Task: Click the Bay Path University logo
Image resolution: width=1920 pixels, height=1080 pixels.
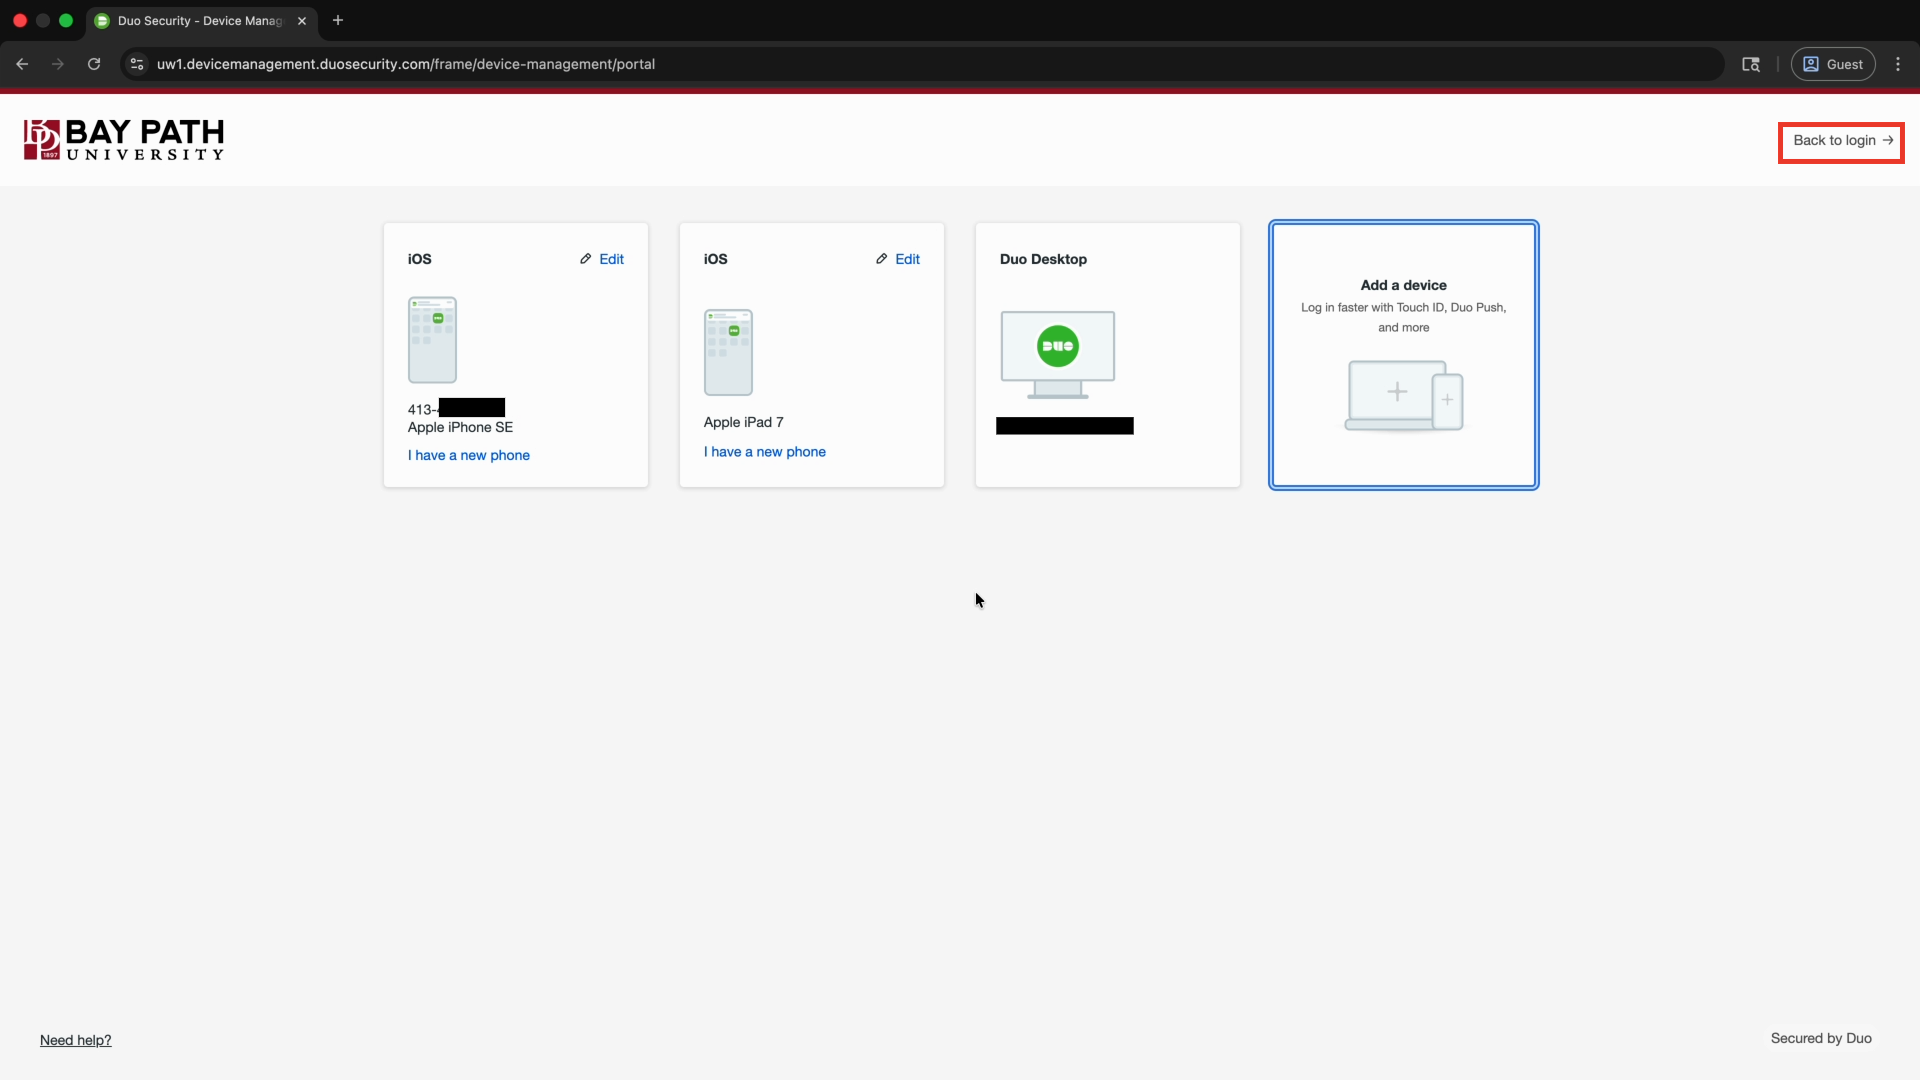Action: 124,140
